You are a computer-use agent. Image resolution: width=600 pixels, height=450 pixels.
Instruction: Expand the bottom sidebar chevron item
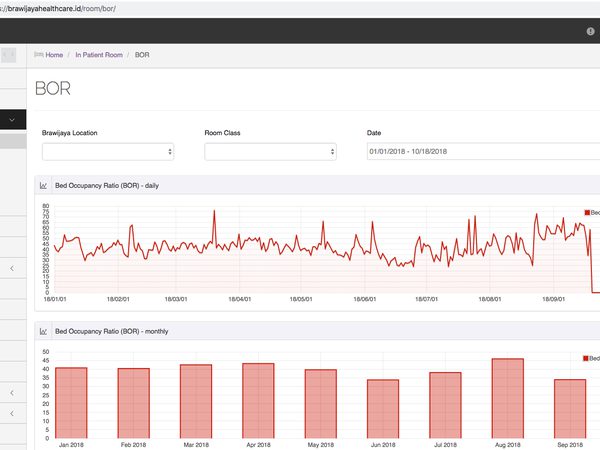[x=12, y=414]
